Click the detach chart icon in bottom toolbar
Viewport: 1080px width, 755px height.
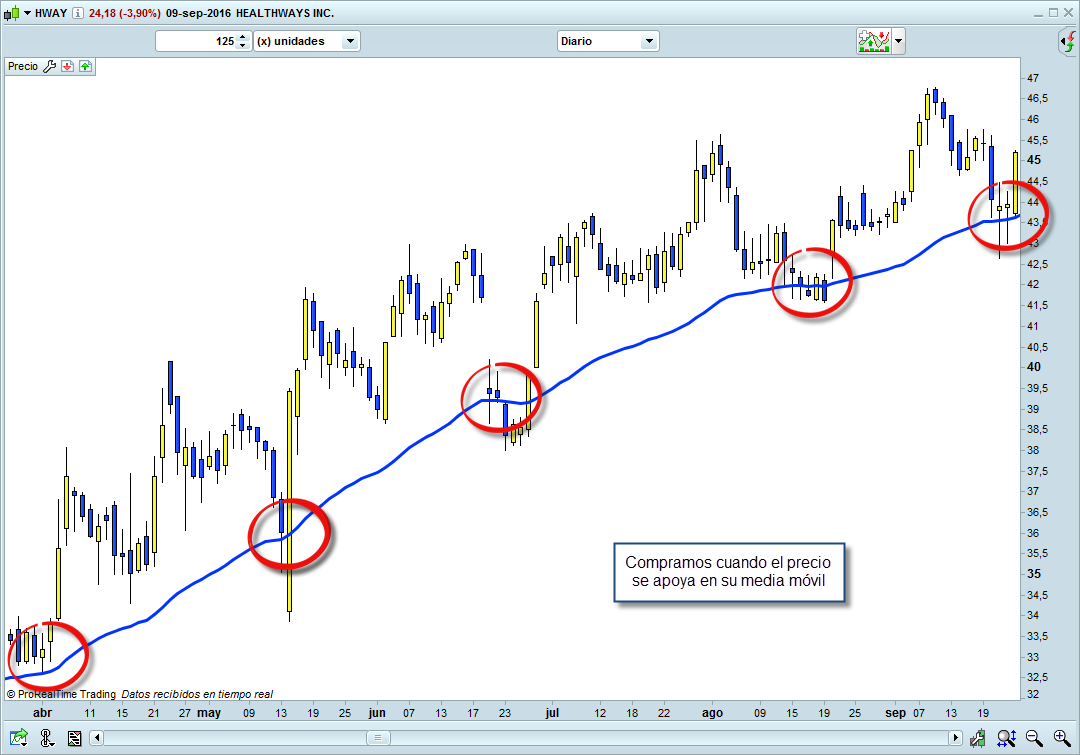tap(17, 738)
